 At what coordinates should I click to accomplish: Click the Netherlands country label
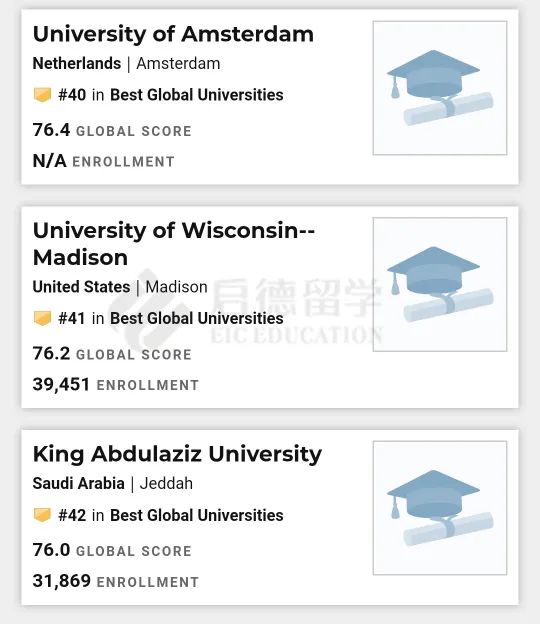pyautogui.click(x=77, y=64)
